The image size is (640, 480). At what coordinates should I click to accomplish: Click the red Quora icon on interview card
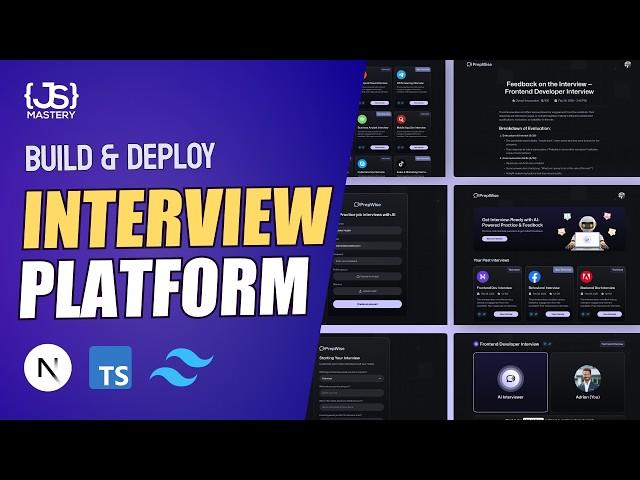point(401,119)
